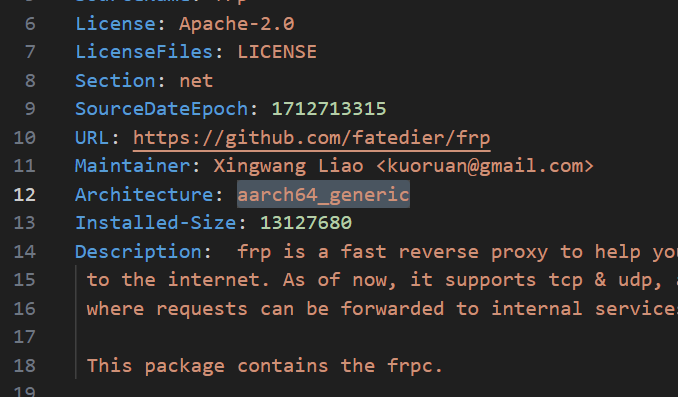This screenshot has width=678, height=397.
Task: Click the SourceDateEpoch number 1712713315
Action: tap(329, 109)
